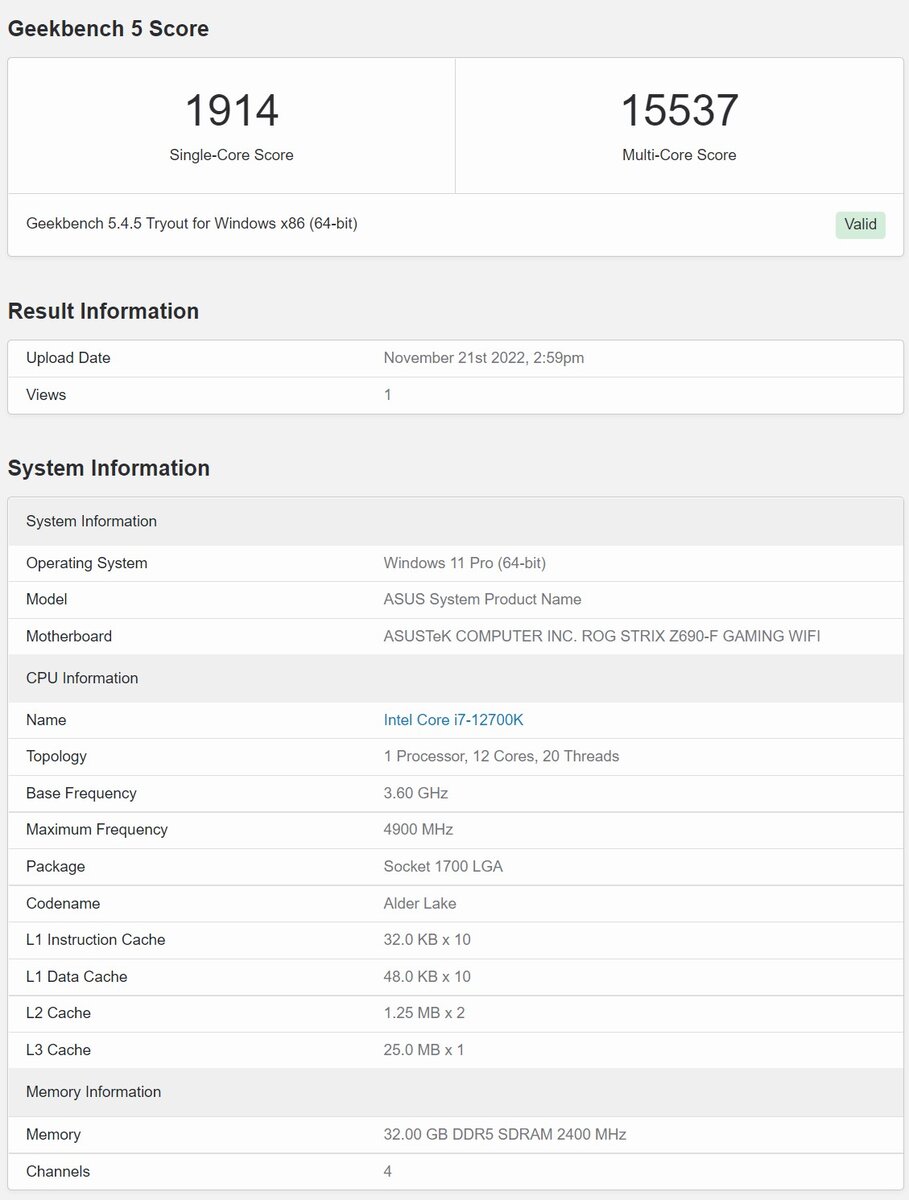Click the Codename label
909x1200 pixels.
click(63, 903)
